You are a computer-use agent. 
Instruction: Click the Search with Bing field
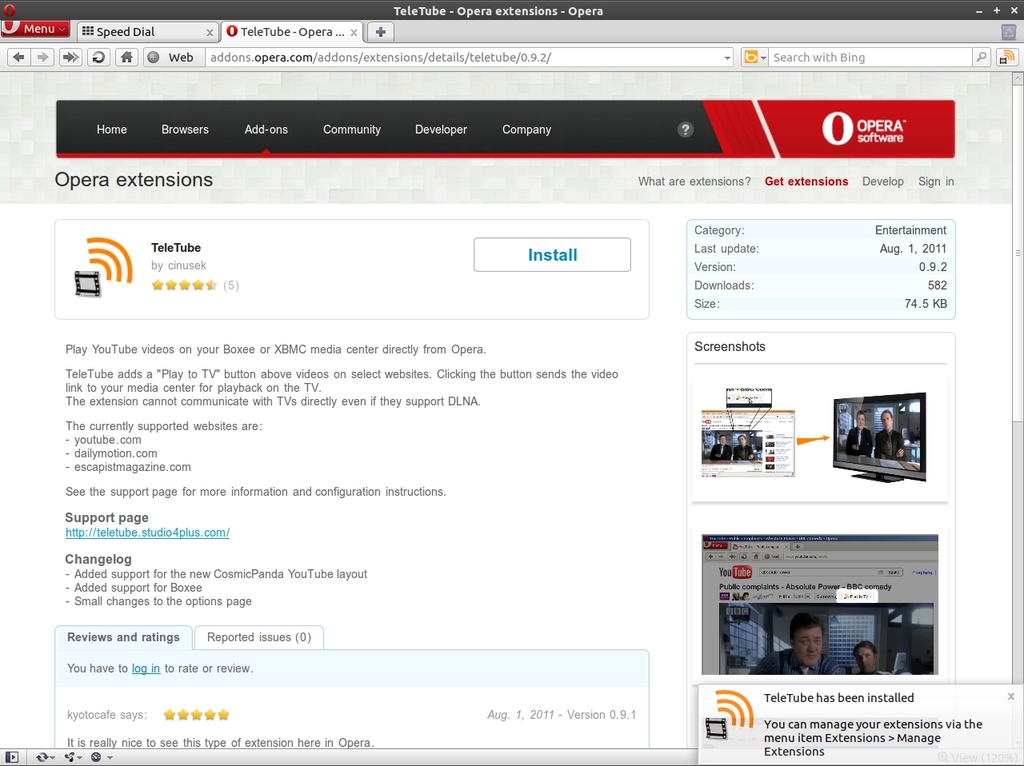868,57
